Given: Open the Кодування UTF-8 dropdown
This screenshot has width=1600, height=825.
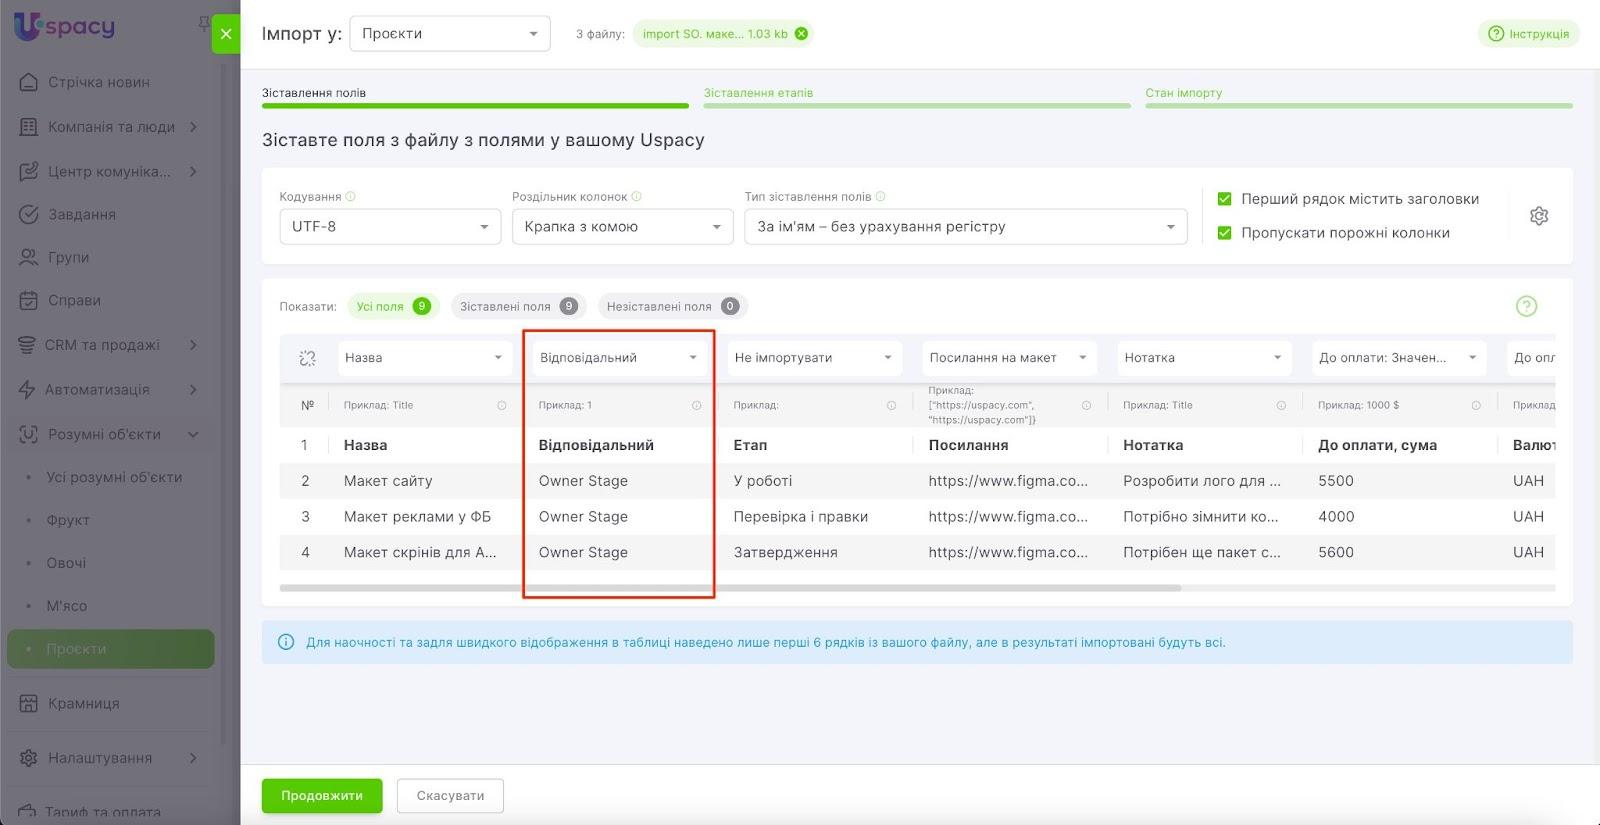Looking at the screenshot, I should click(389, 227).
